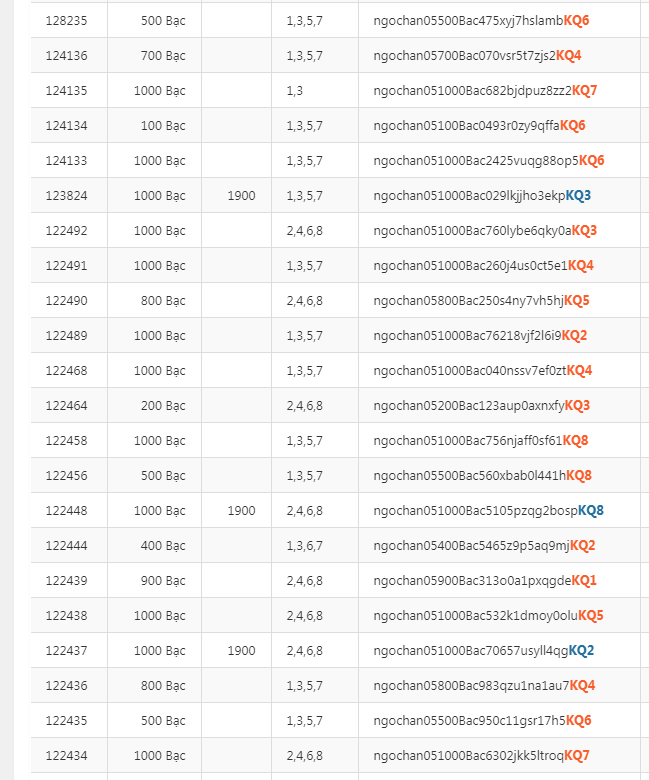The width and height of the screenshot is (649, 780).
Task: Select ID cell 122492
Action: [67, 230]
